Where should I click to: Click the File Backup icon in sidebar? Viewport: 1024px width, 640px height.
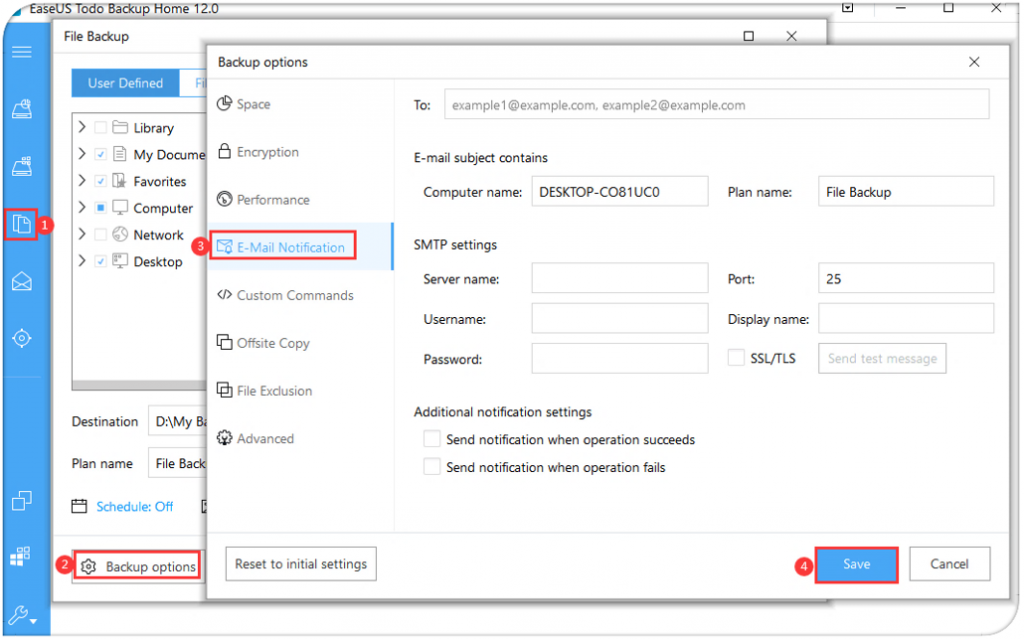point(22,225)
